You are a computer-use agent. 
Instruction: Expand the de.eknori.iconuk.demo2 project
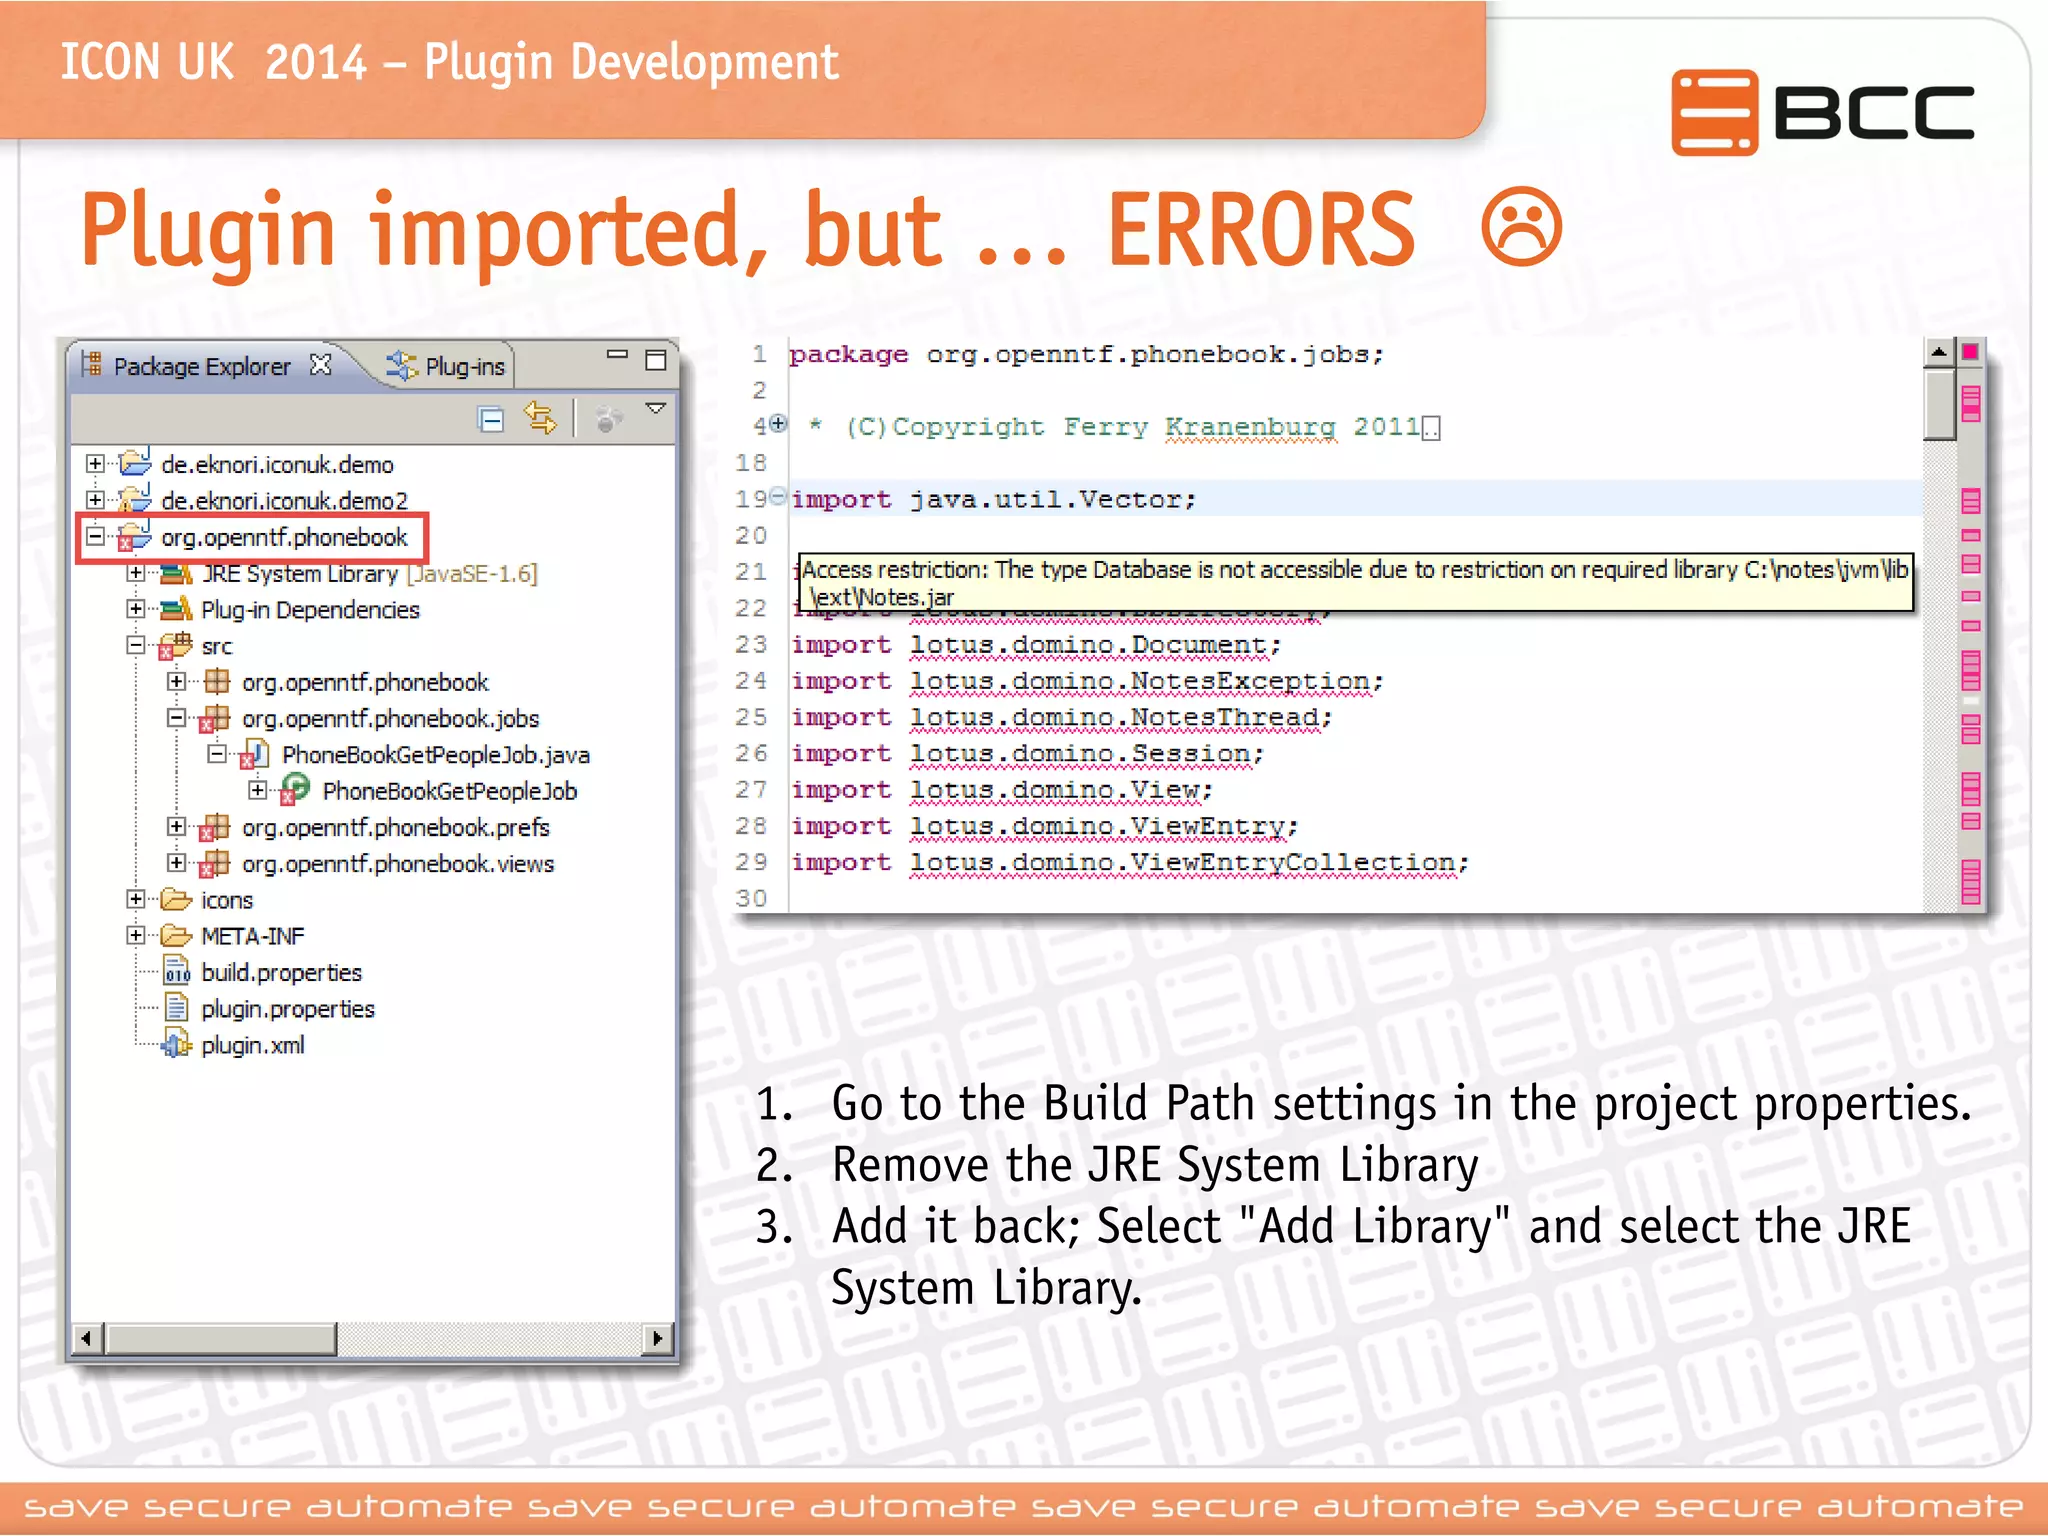click(95, 499)
